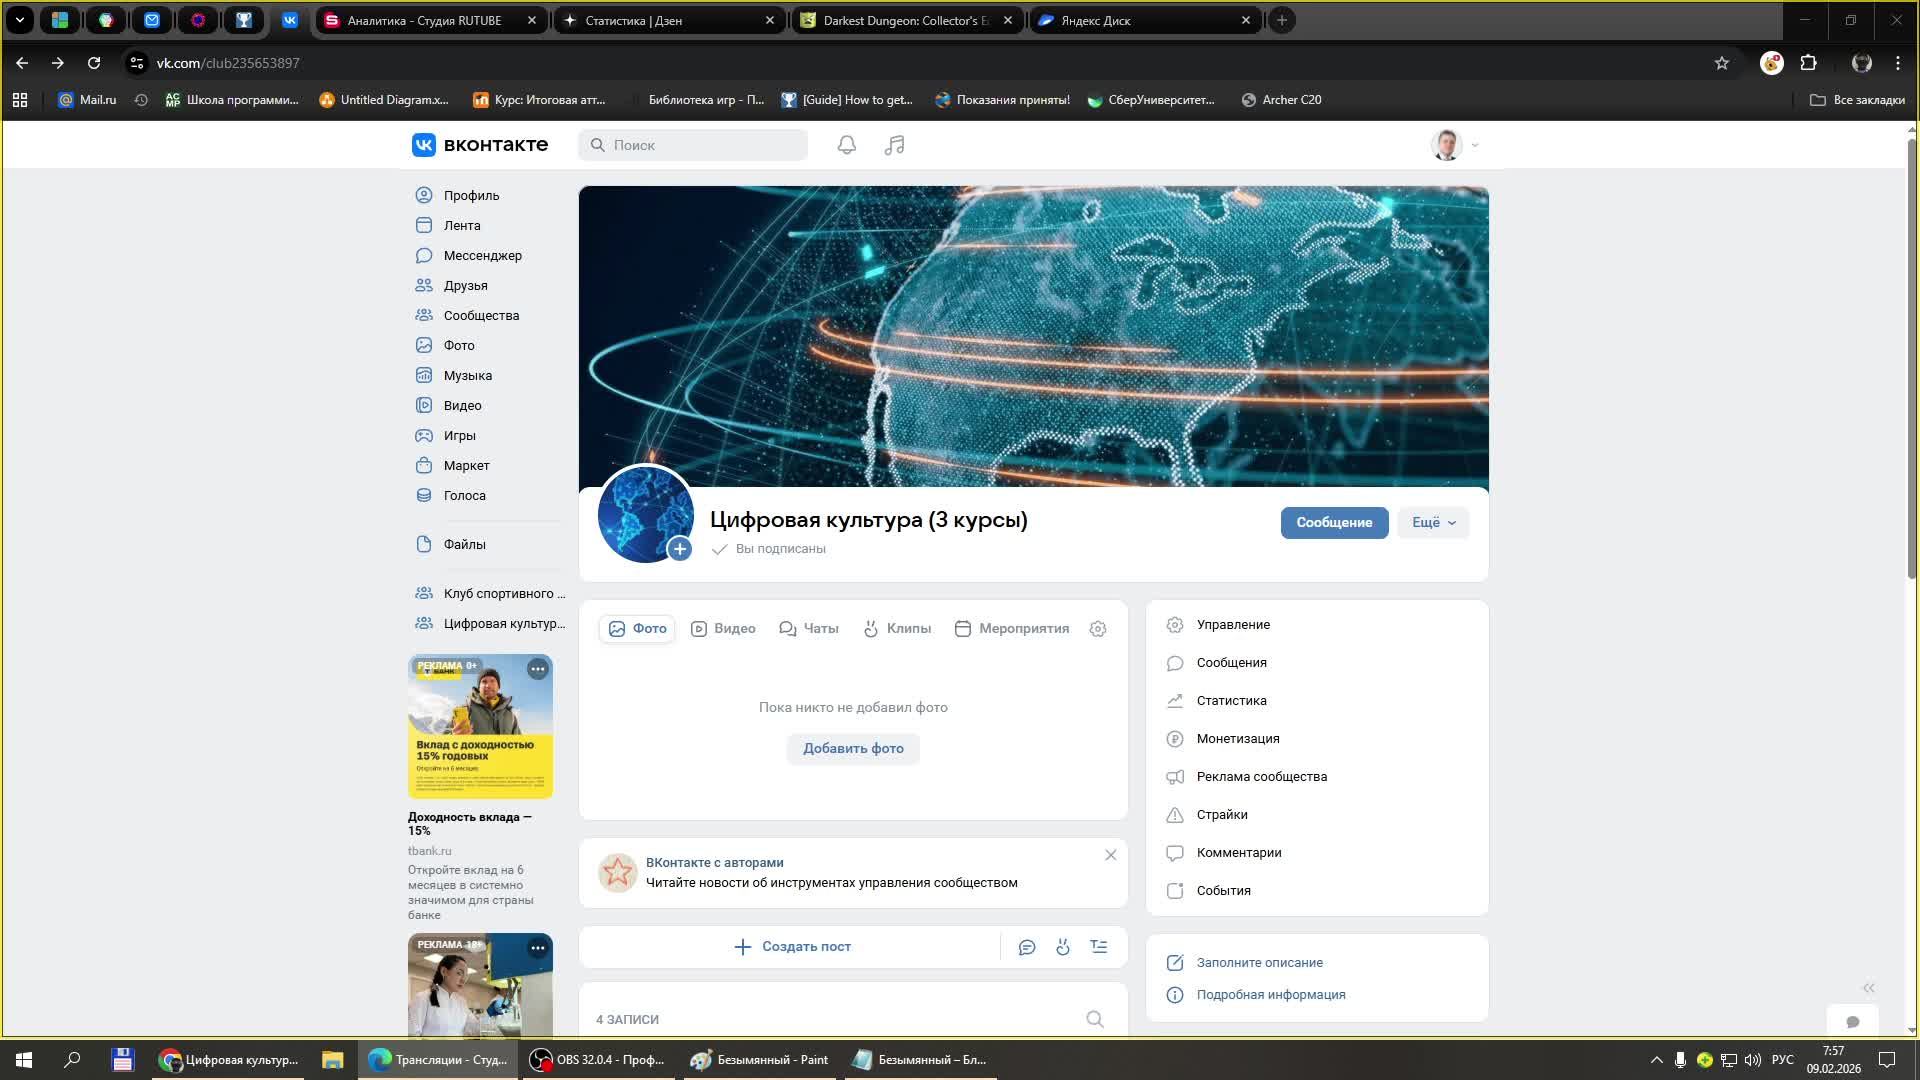Open the Статистика item in community menu
Image resolution: width=1920 pixels, height=1080 pixels.
tap(1231, 701)
